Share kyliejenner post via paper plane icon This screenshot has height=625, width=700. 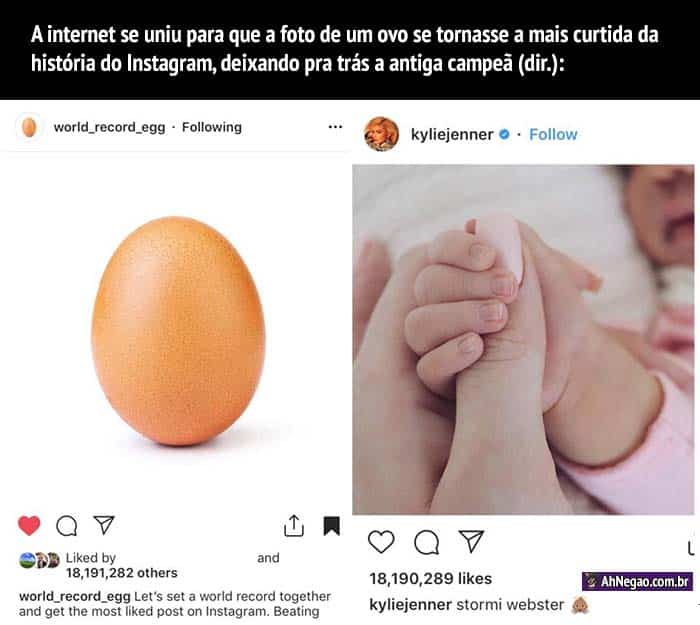click(471, 541)
